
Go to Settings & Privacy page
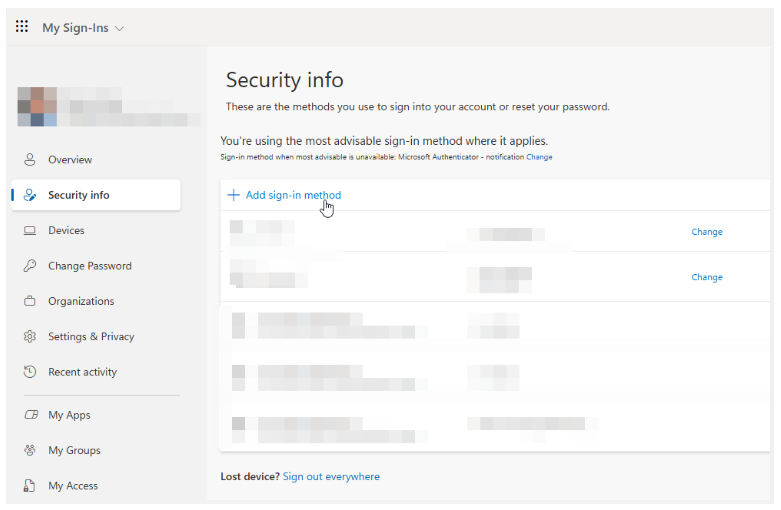pyautogui.click(x=90, y=337)
